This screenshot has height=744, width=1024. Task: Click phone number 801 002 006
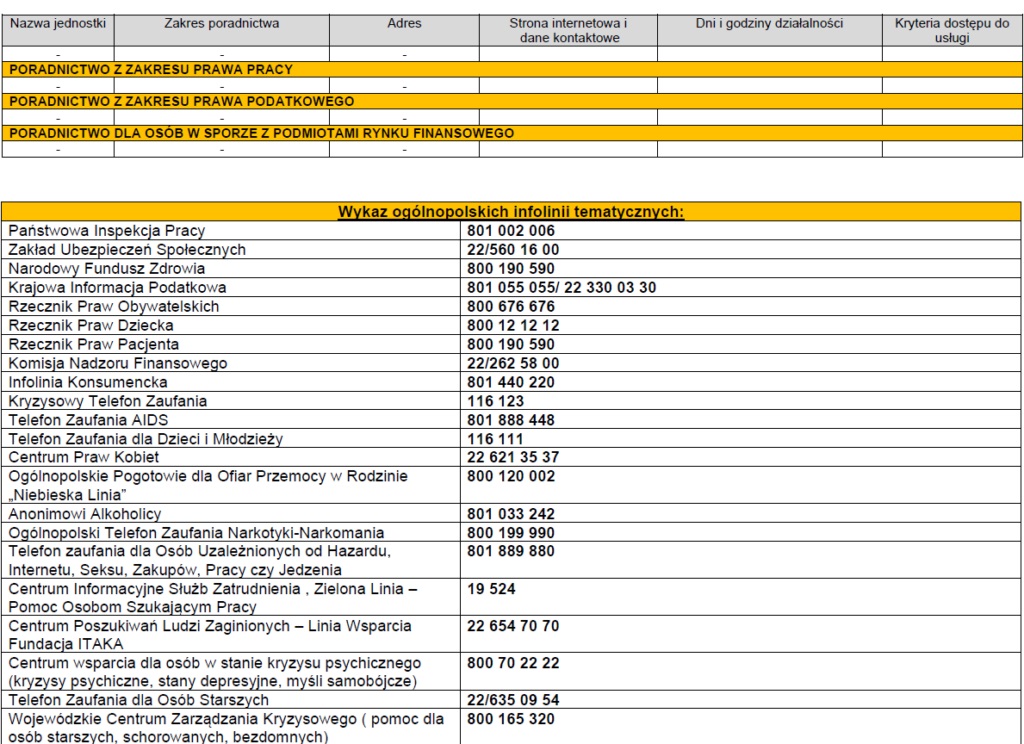[511, 231]
